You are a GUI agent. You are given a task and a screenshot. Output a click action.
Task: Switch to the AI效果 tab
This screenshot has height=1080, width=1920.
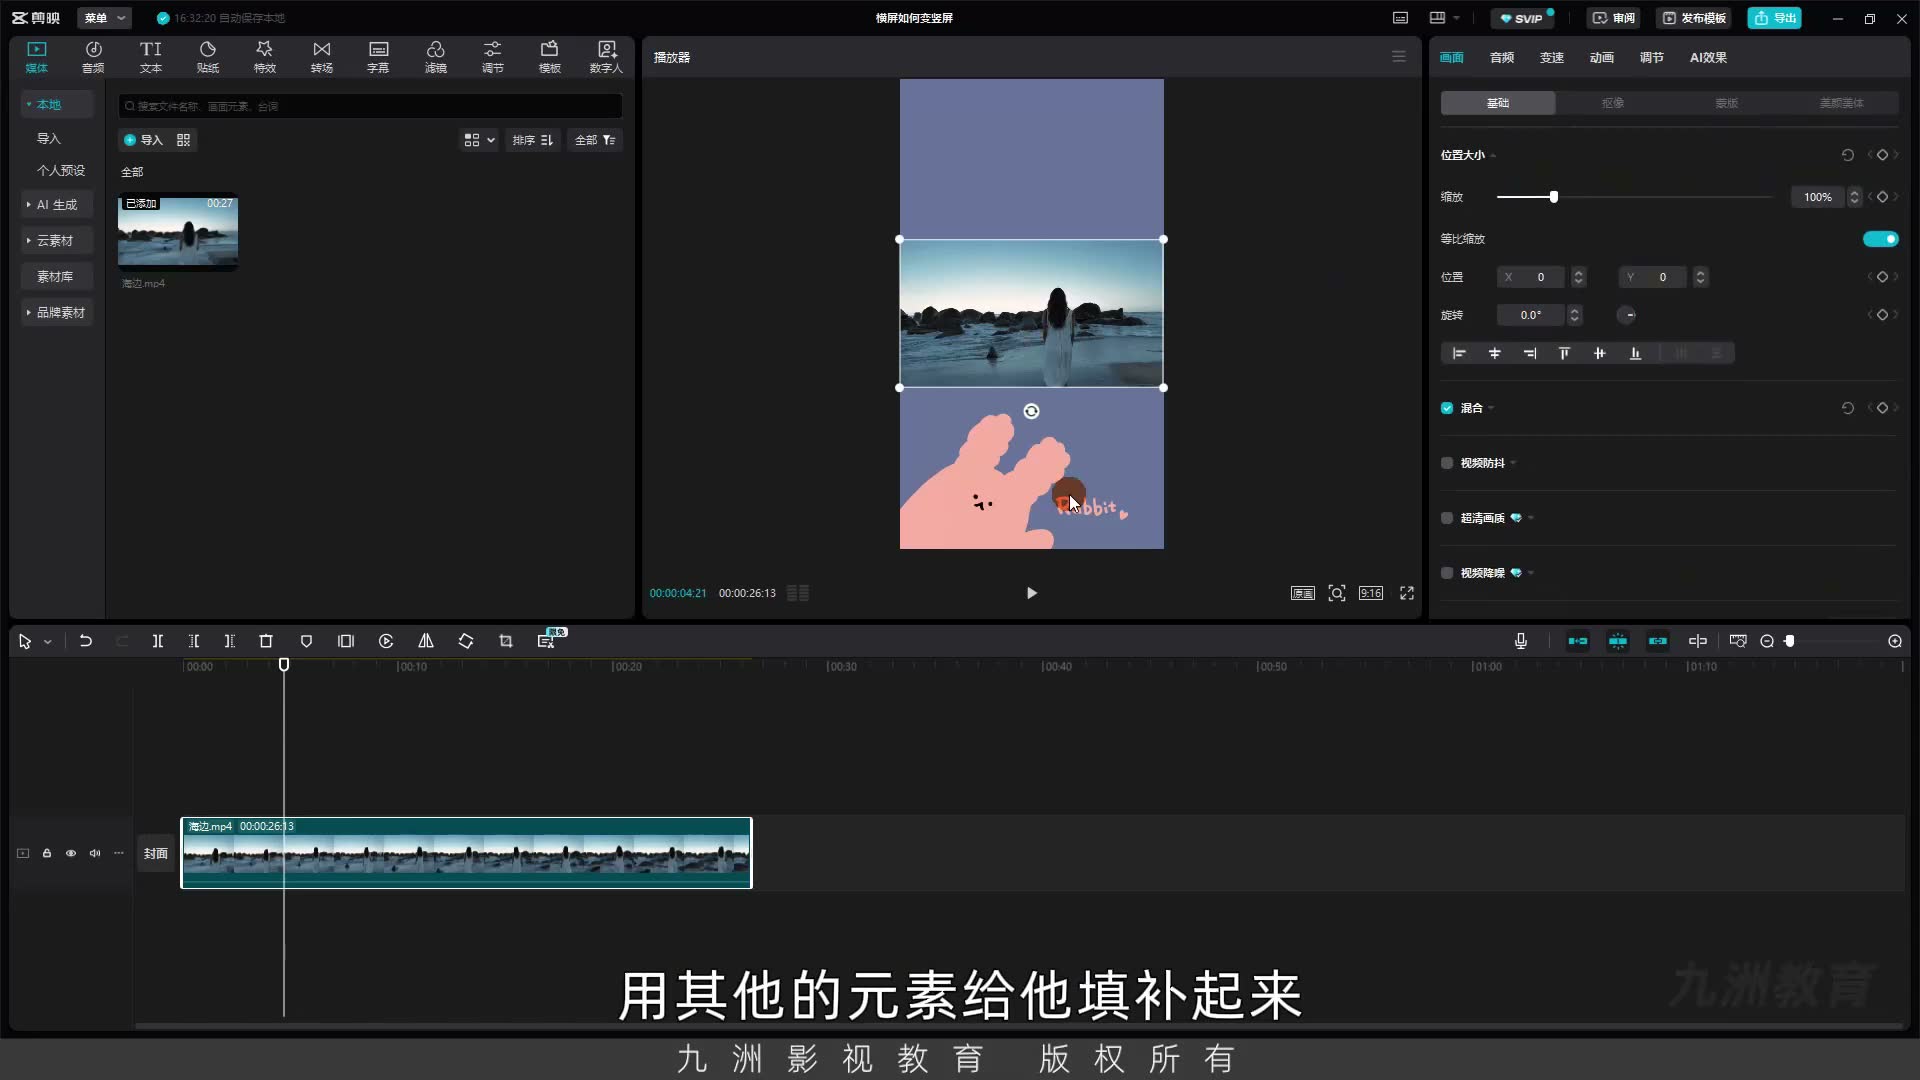pyautogui.click(x=1708, y=57)
